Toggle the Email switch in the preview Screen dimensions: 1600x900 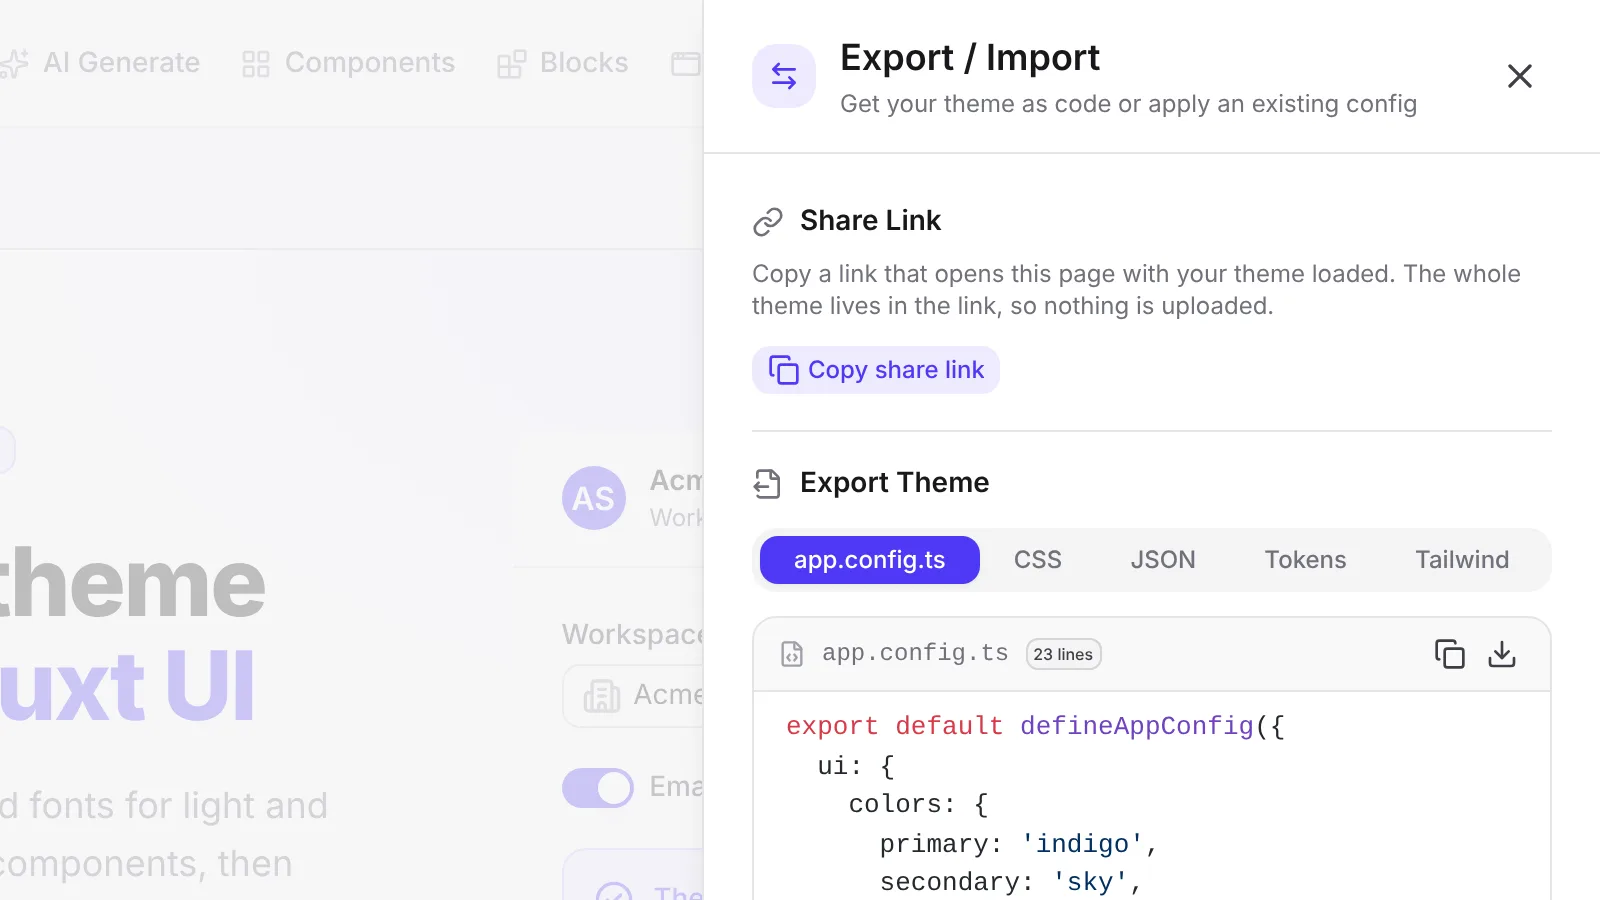point(598,788)
